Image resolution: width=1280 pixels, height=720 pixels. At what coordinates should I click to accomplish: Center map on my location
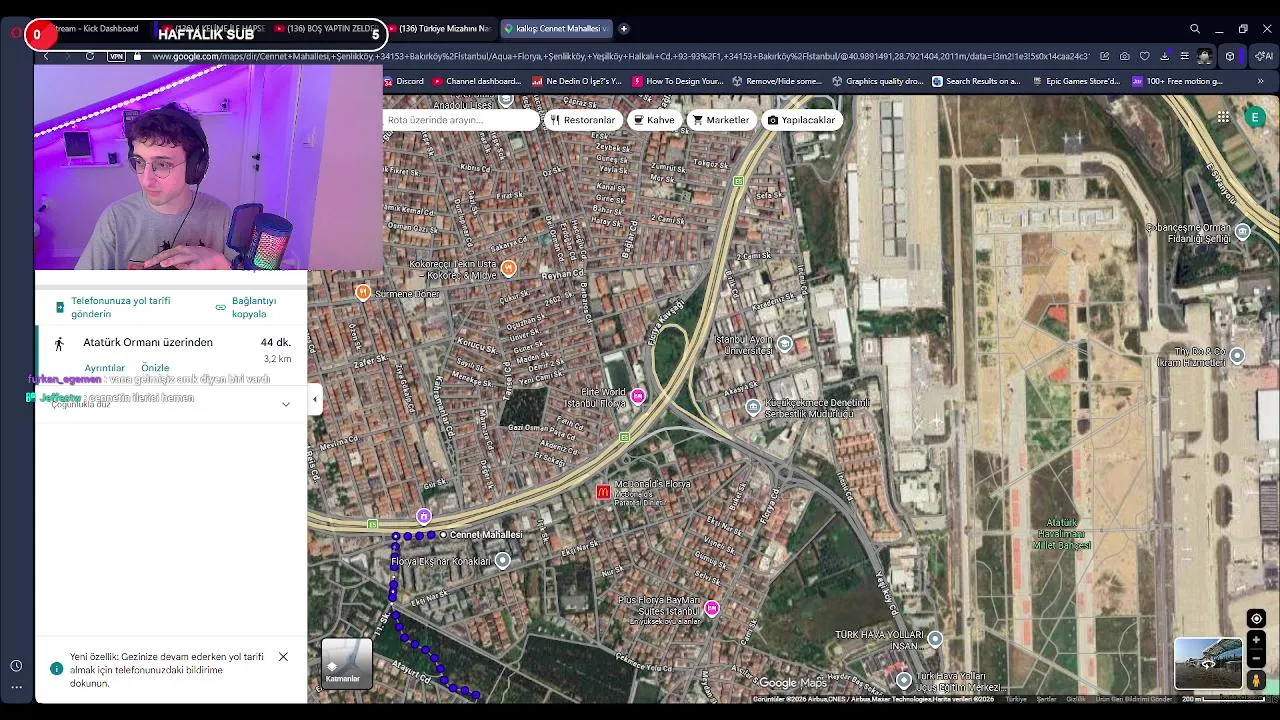point(1257,618)
